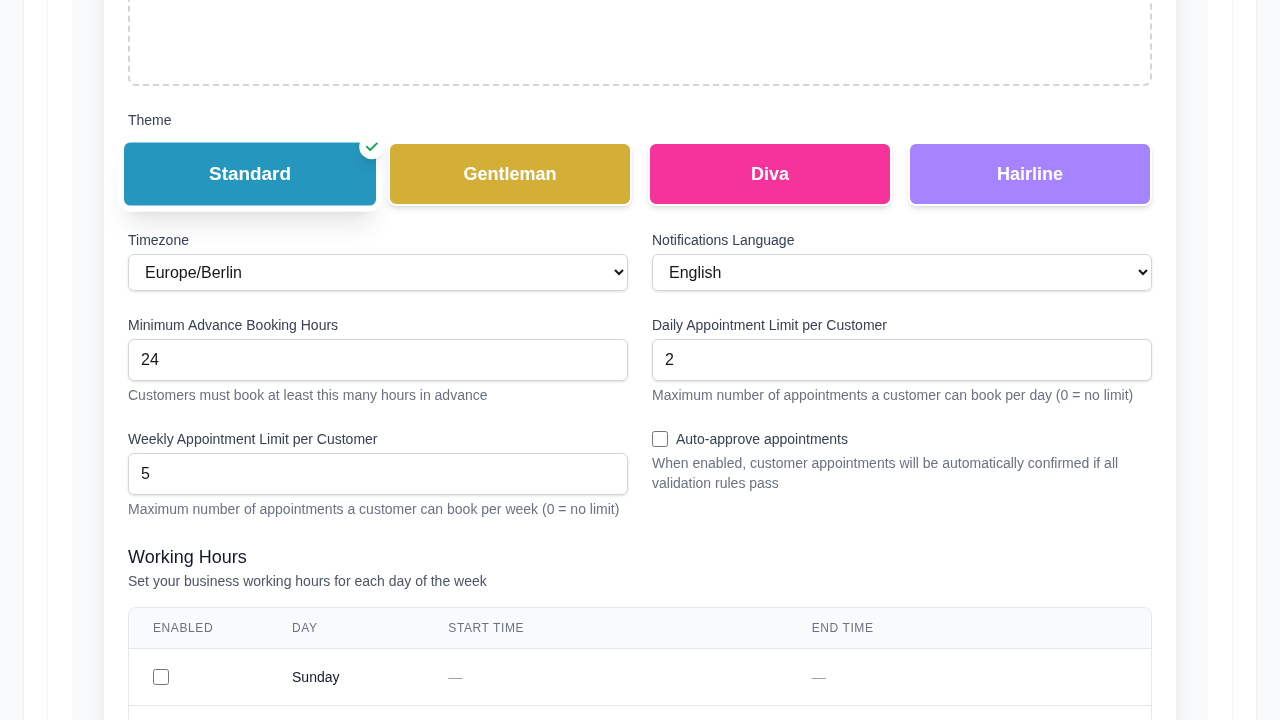Enable the Auto-approve appointments checkbox

(660, 439)
